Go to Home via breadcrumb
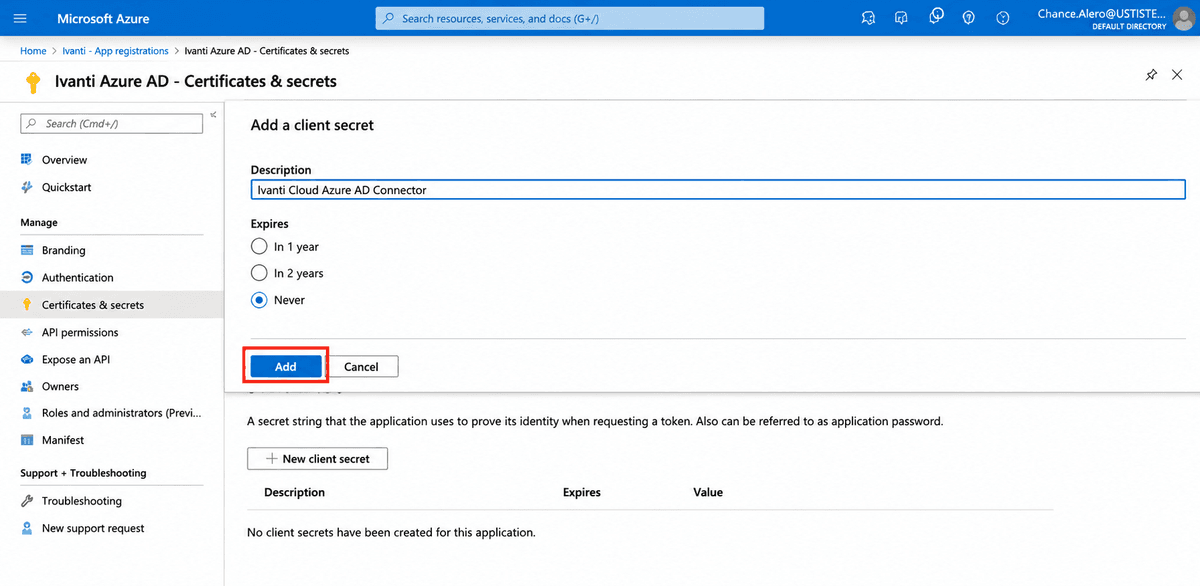Viewport: 1200px width, 586px height. [33, 51]
